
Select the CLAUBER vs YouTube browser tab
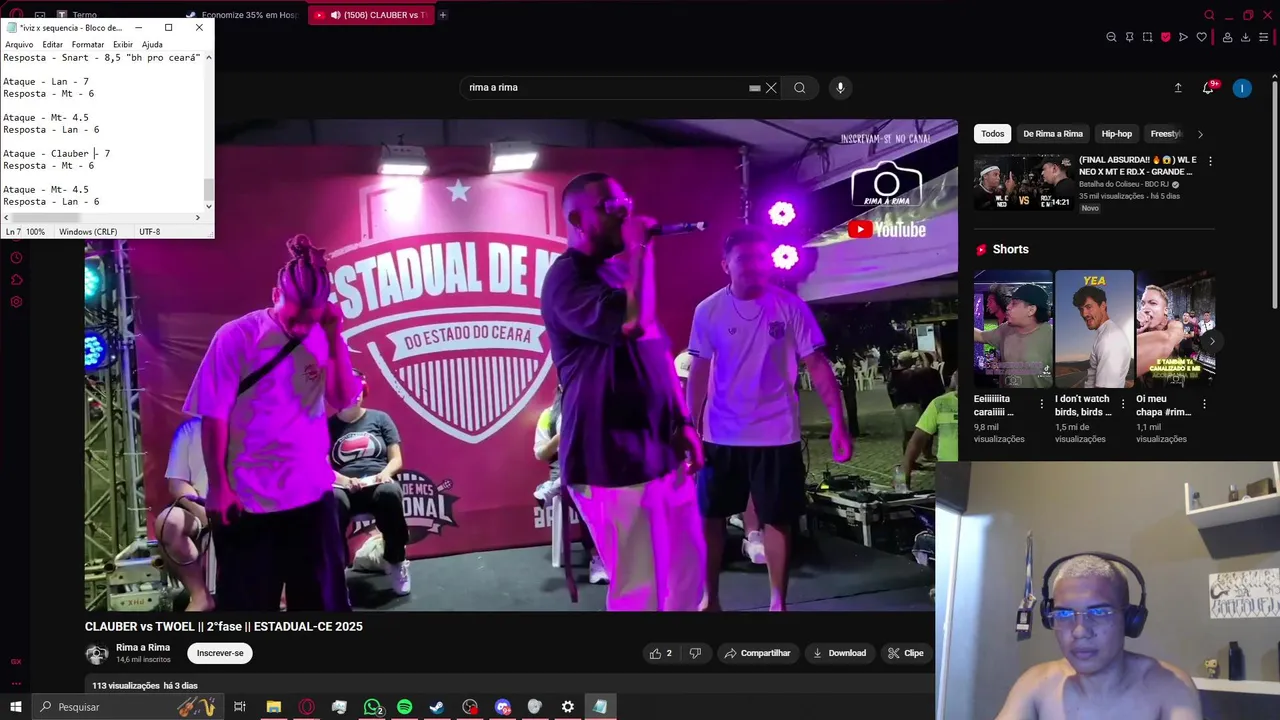click(370, 15)
